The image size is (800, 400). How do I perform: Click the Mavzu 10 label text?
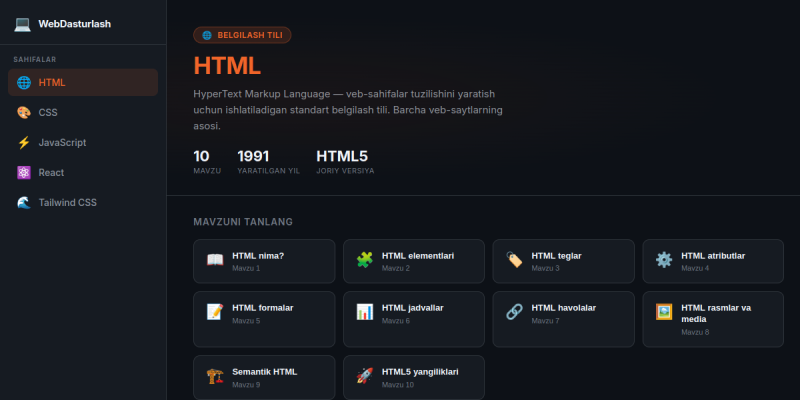(x=398, y=385)
